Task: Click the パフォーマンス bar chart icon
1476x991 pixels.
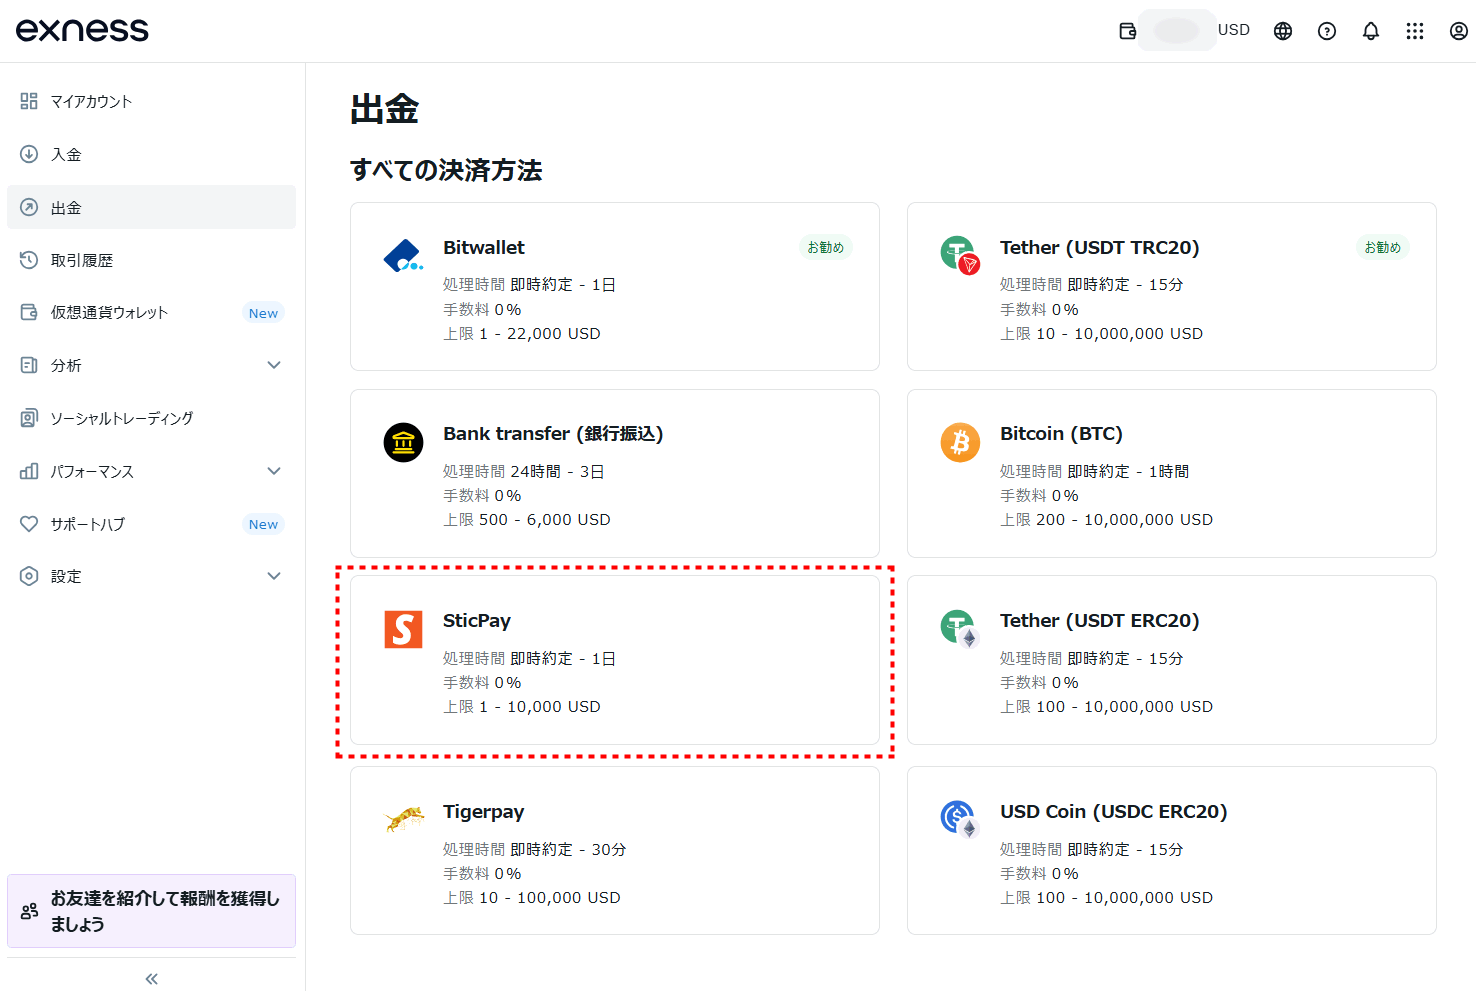Action: point(29,471)
